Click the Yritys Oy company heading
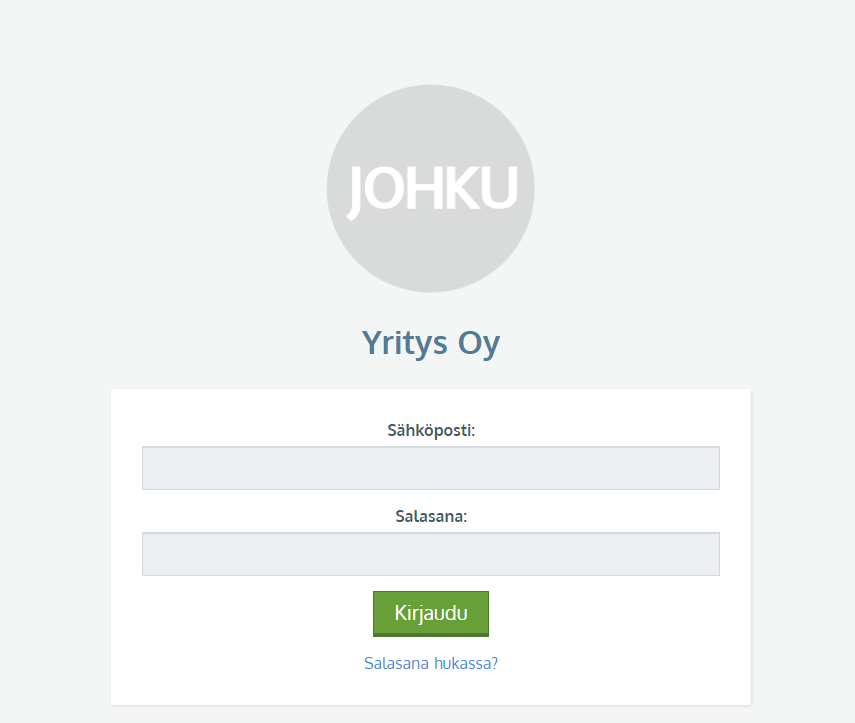The width and height of the screenshot is (855, 723). point(431,343)
